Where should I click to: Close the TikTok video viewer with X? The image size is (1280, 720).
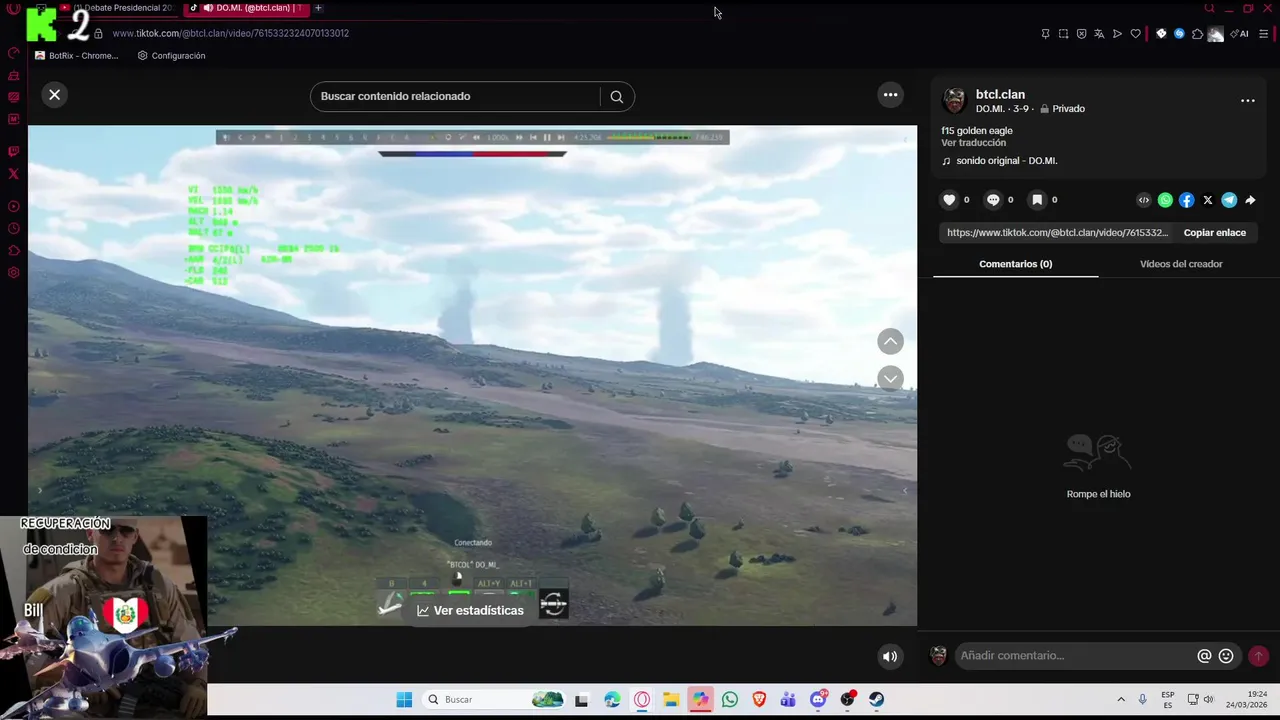pos(55,95)
